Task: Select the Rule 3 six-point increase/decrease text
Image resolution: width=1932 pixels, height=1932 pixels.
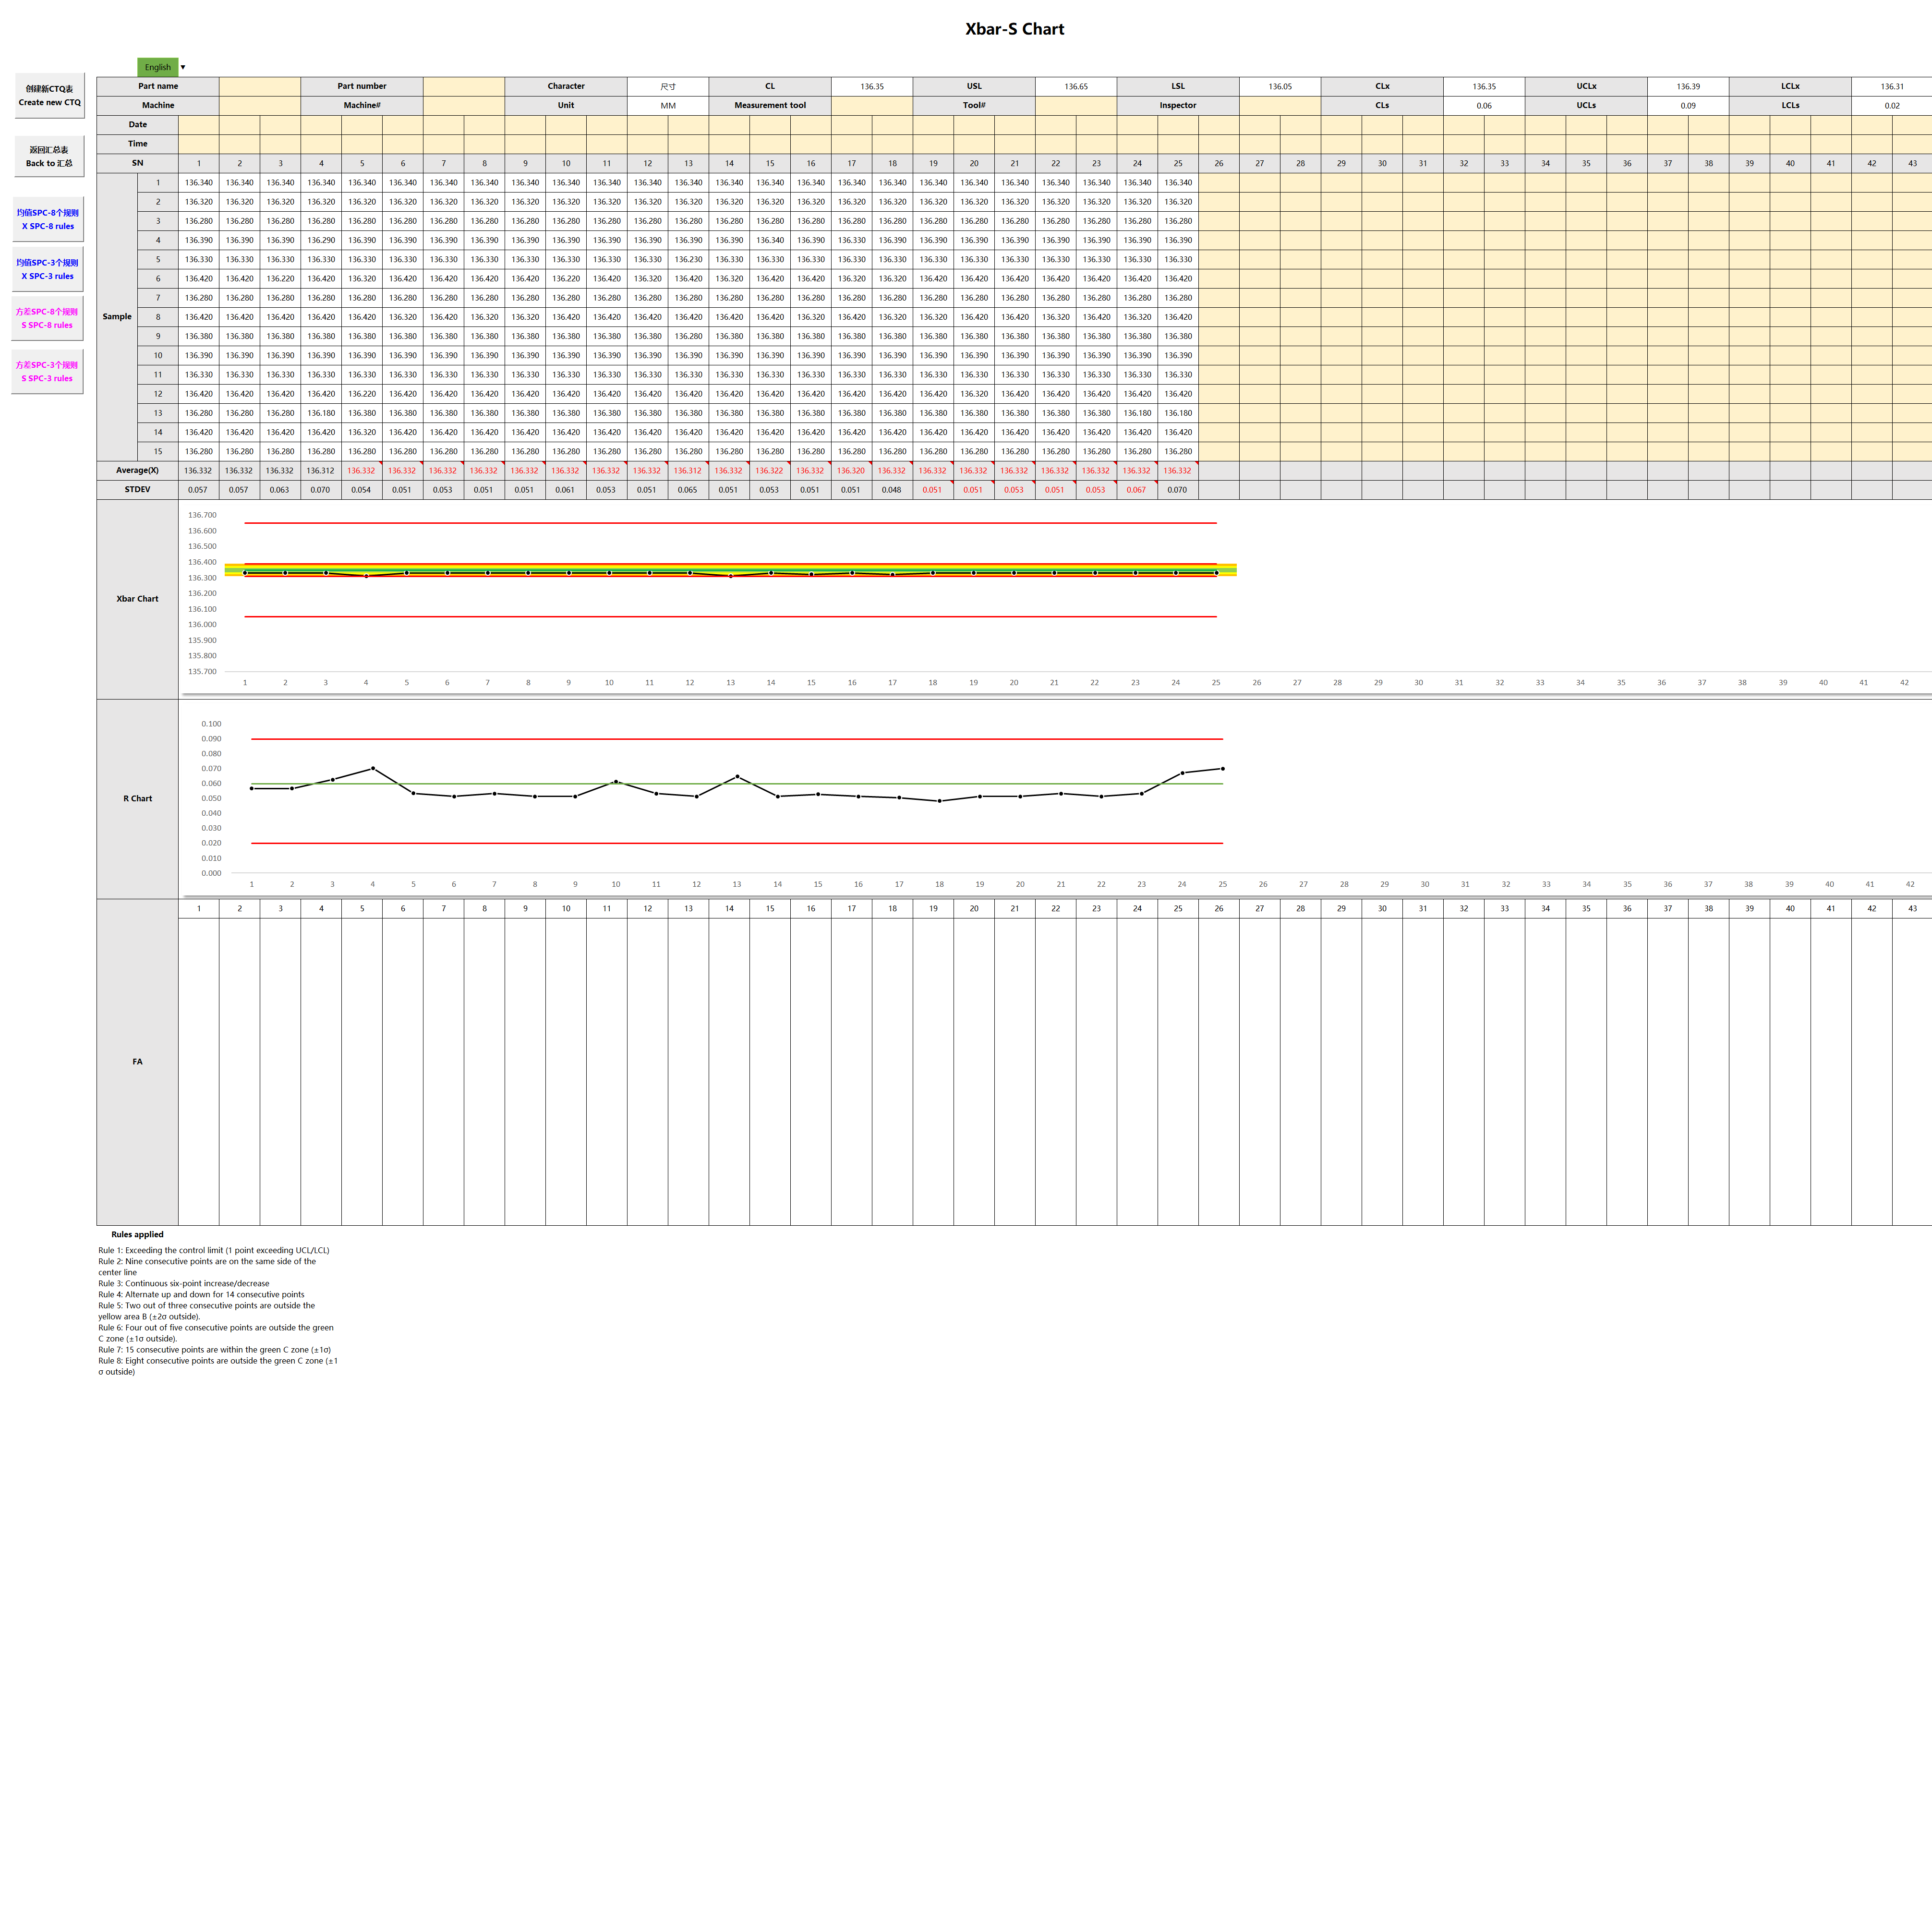Action: [x=184, y=1283]
